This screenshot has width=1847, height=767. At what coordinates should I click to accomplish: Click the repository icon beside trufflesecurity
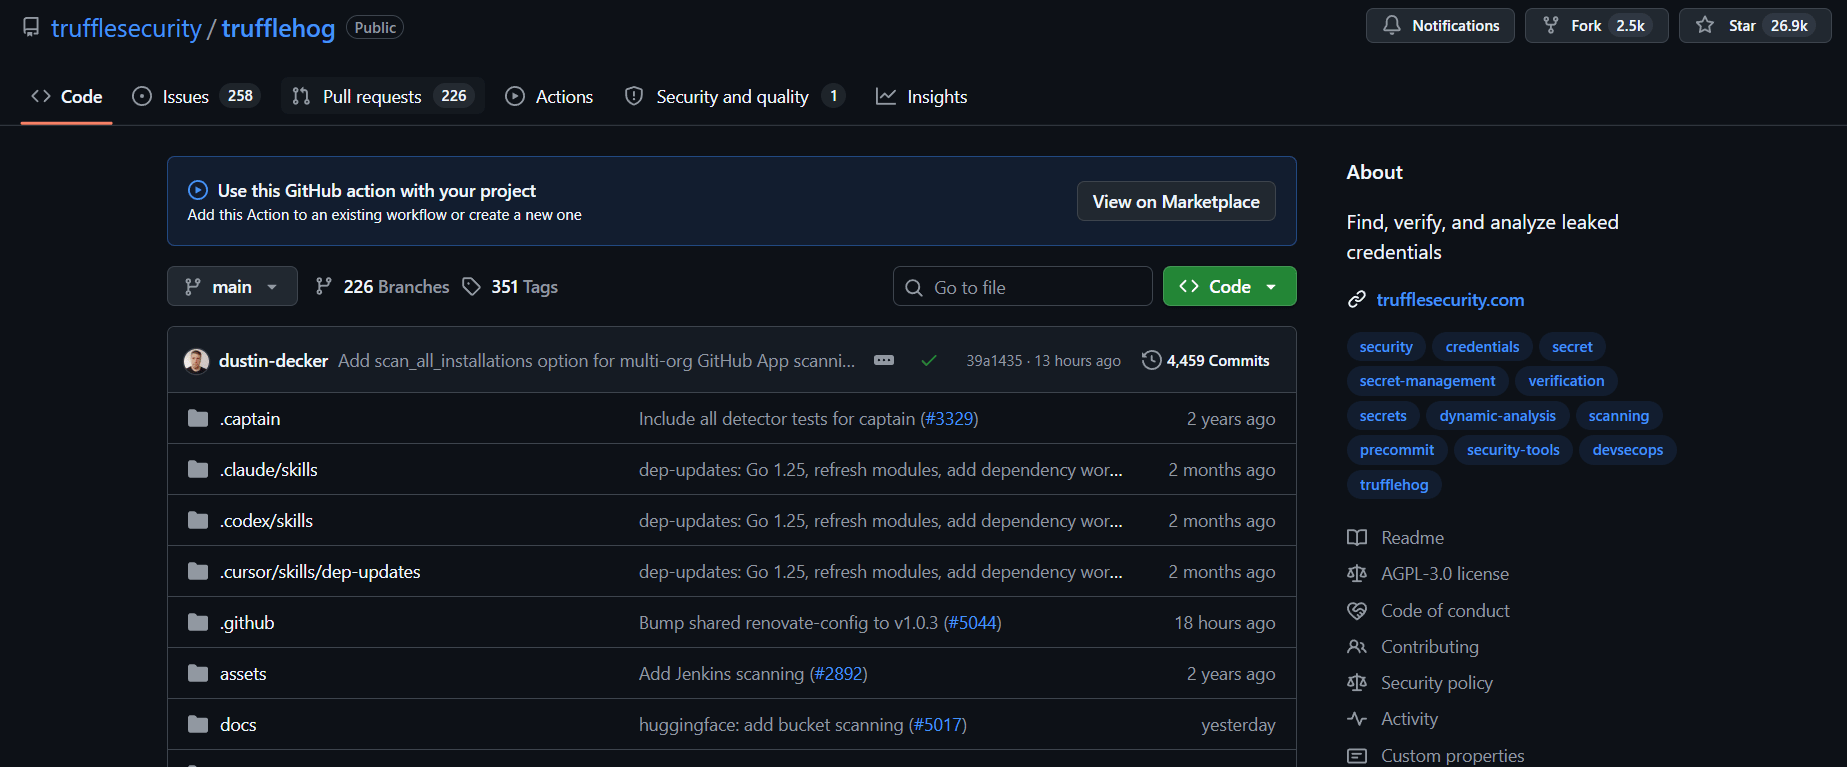point(31,27)
